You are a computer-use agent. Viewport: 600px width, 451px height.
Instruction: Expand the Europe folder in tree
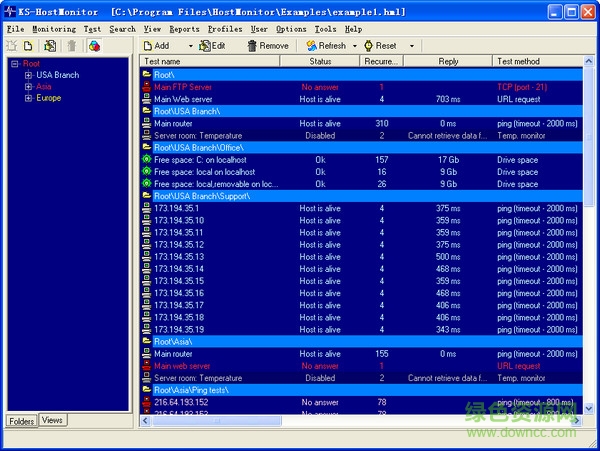coord(28,98)
